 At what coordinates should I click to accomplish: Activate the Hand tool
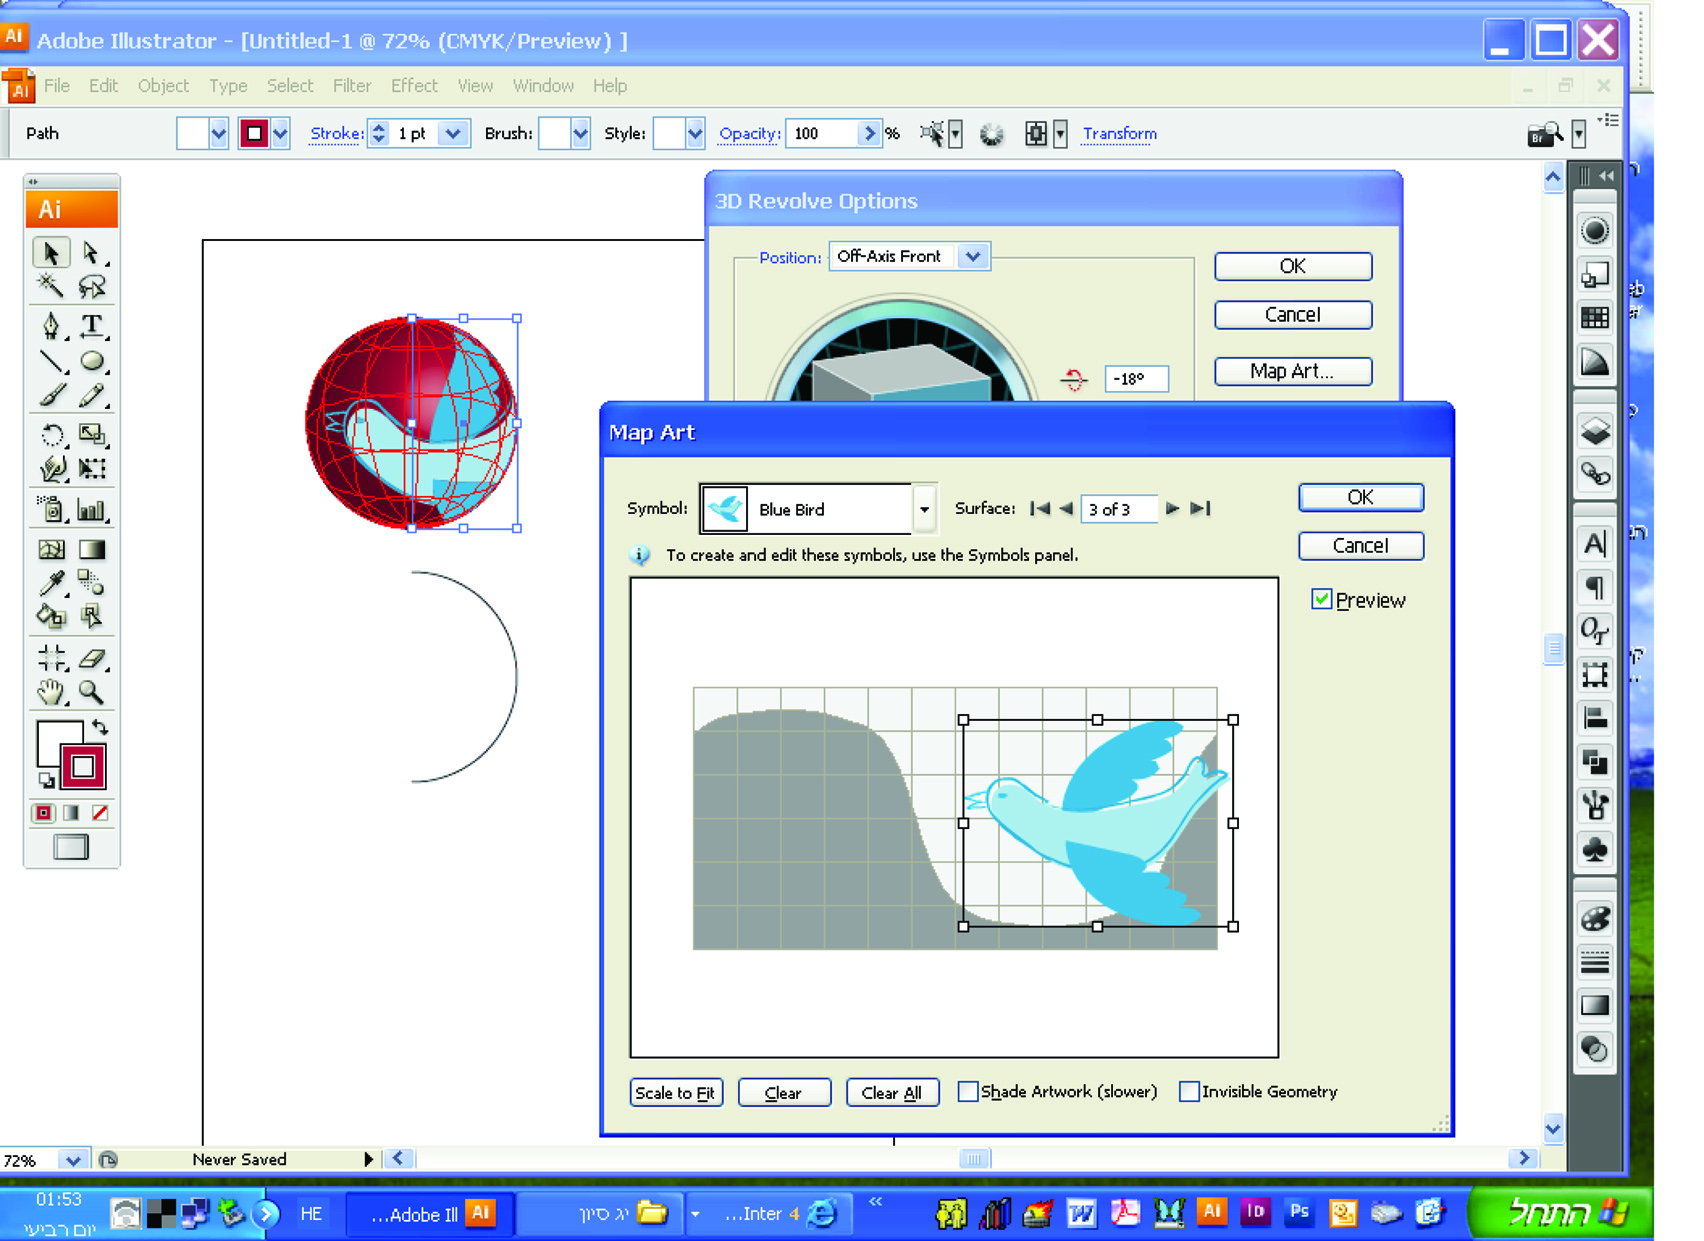(x=51, y=691)
